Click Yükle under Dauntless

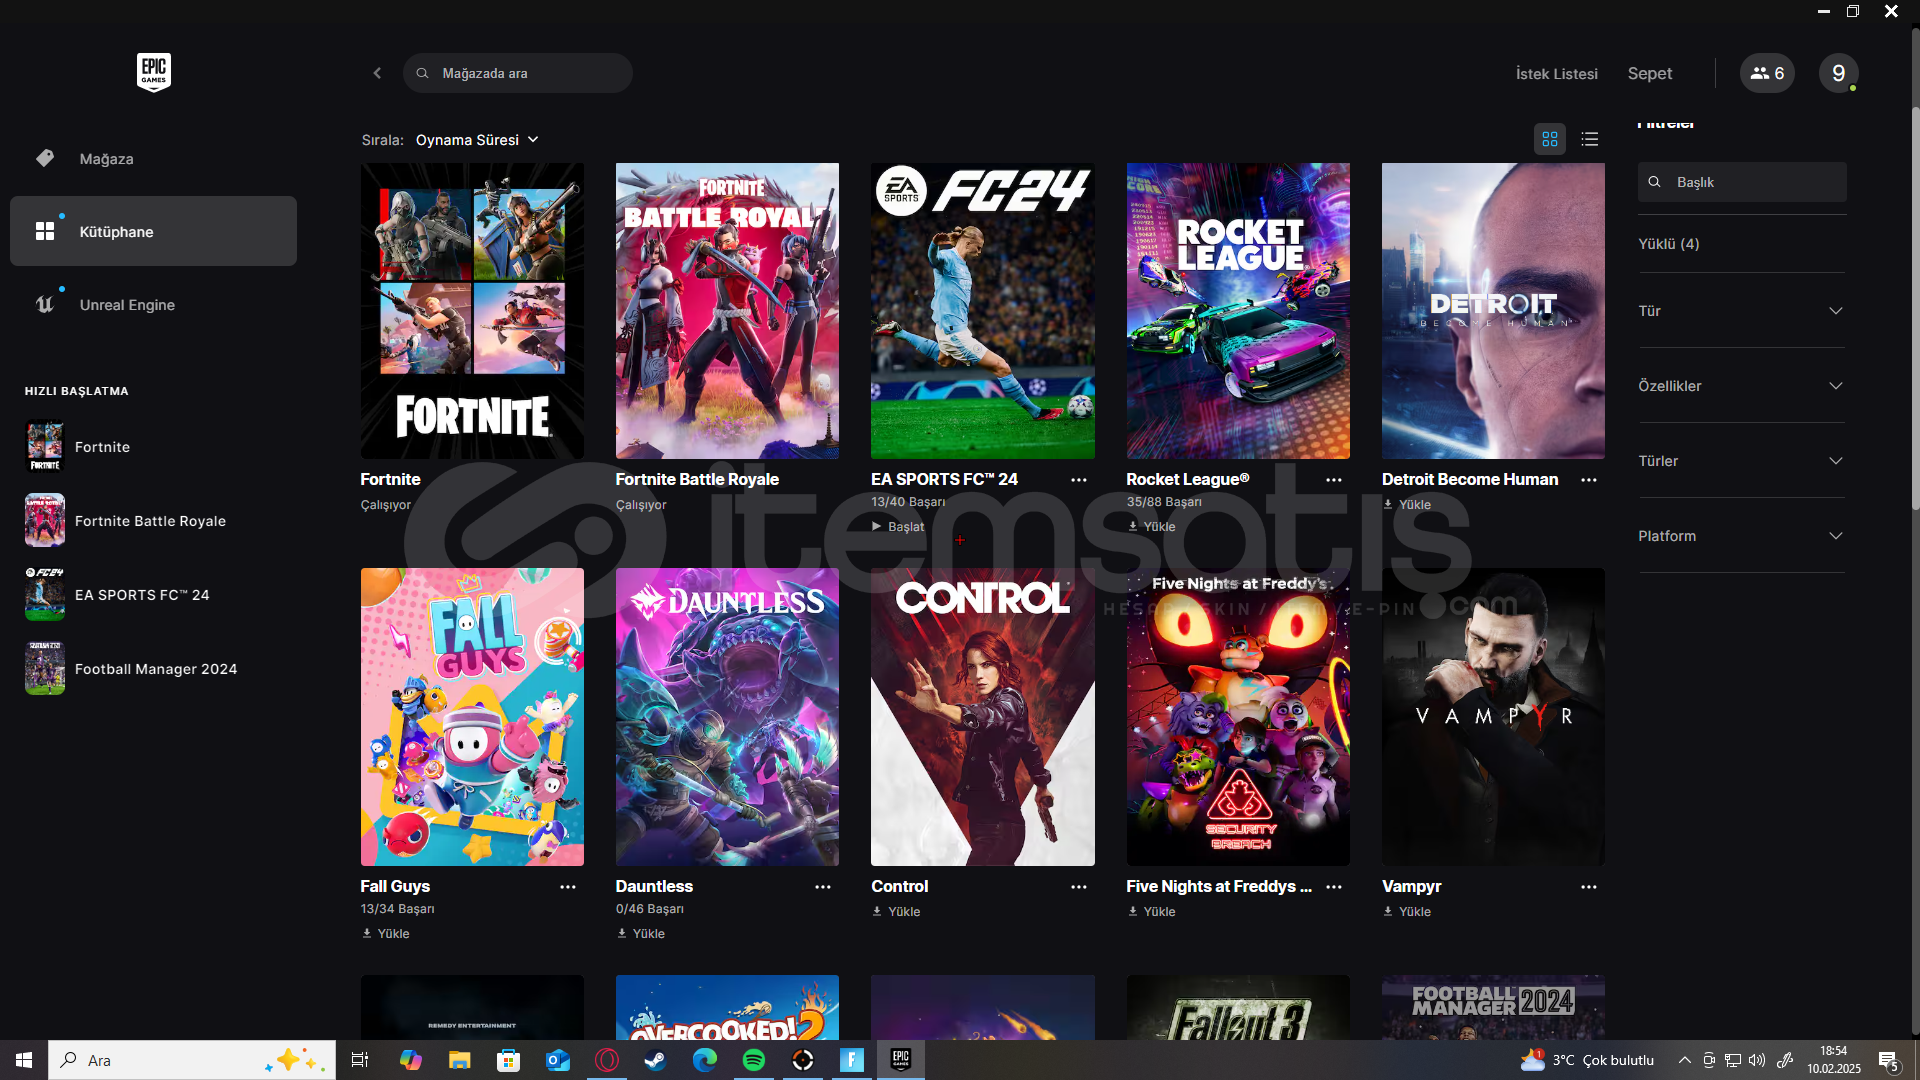pyautogui.click(x=641, y=934)
